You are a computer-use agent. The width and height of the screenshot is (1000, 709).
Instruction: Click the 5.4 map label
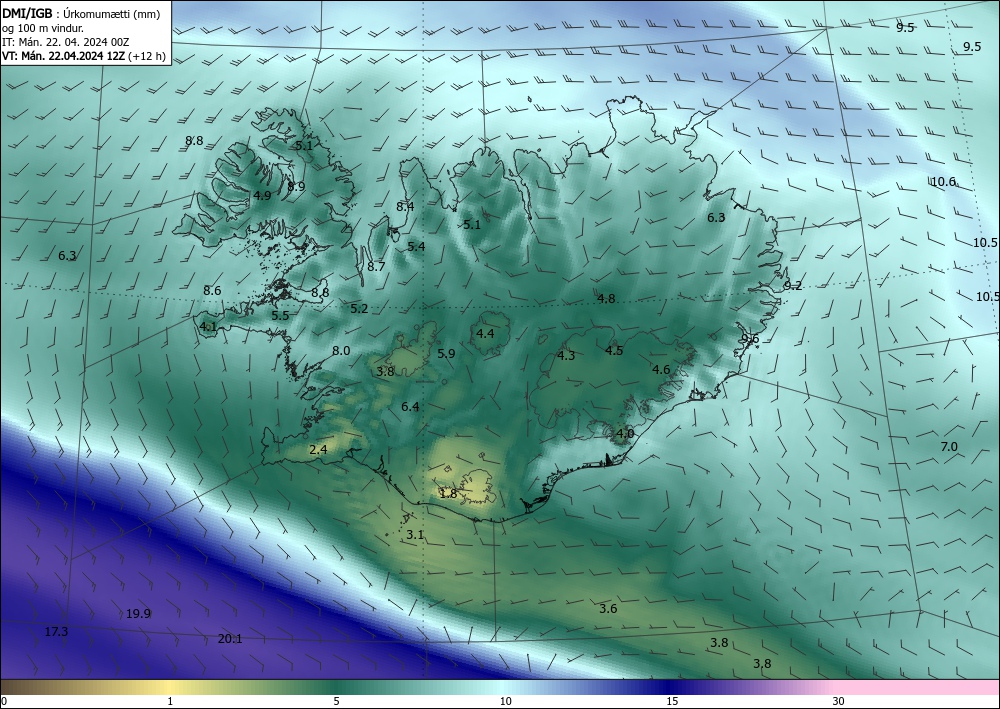416,247
